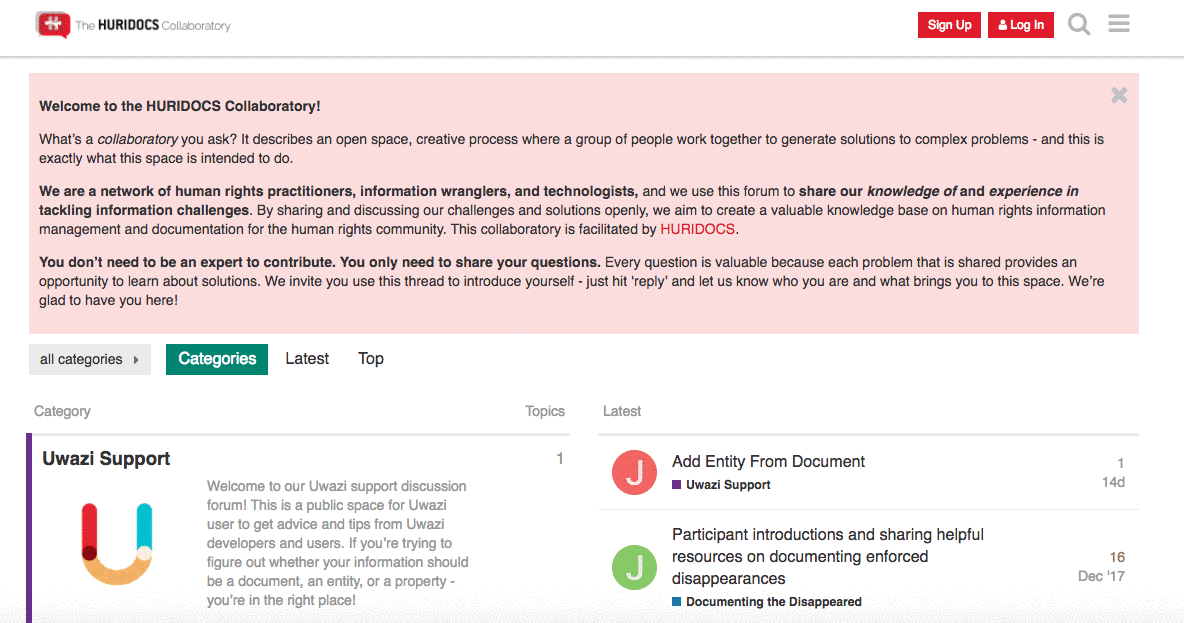Open Participant introductions and sharing helpful resources topic
The height and width of the screenshot is (623, 1184).
pyautogui.click(x=828, y=557)
